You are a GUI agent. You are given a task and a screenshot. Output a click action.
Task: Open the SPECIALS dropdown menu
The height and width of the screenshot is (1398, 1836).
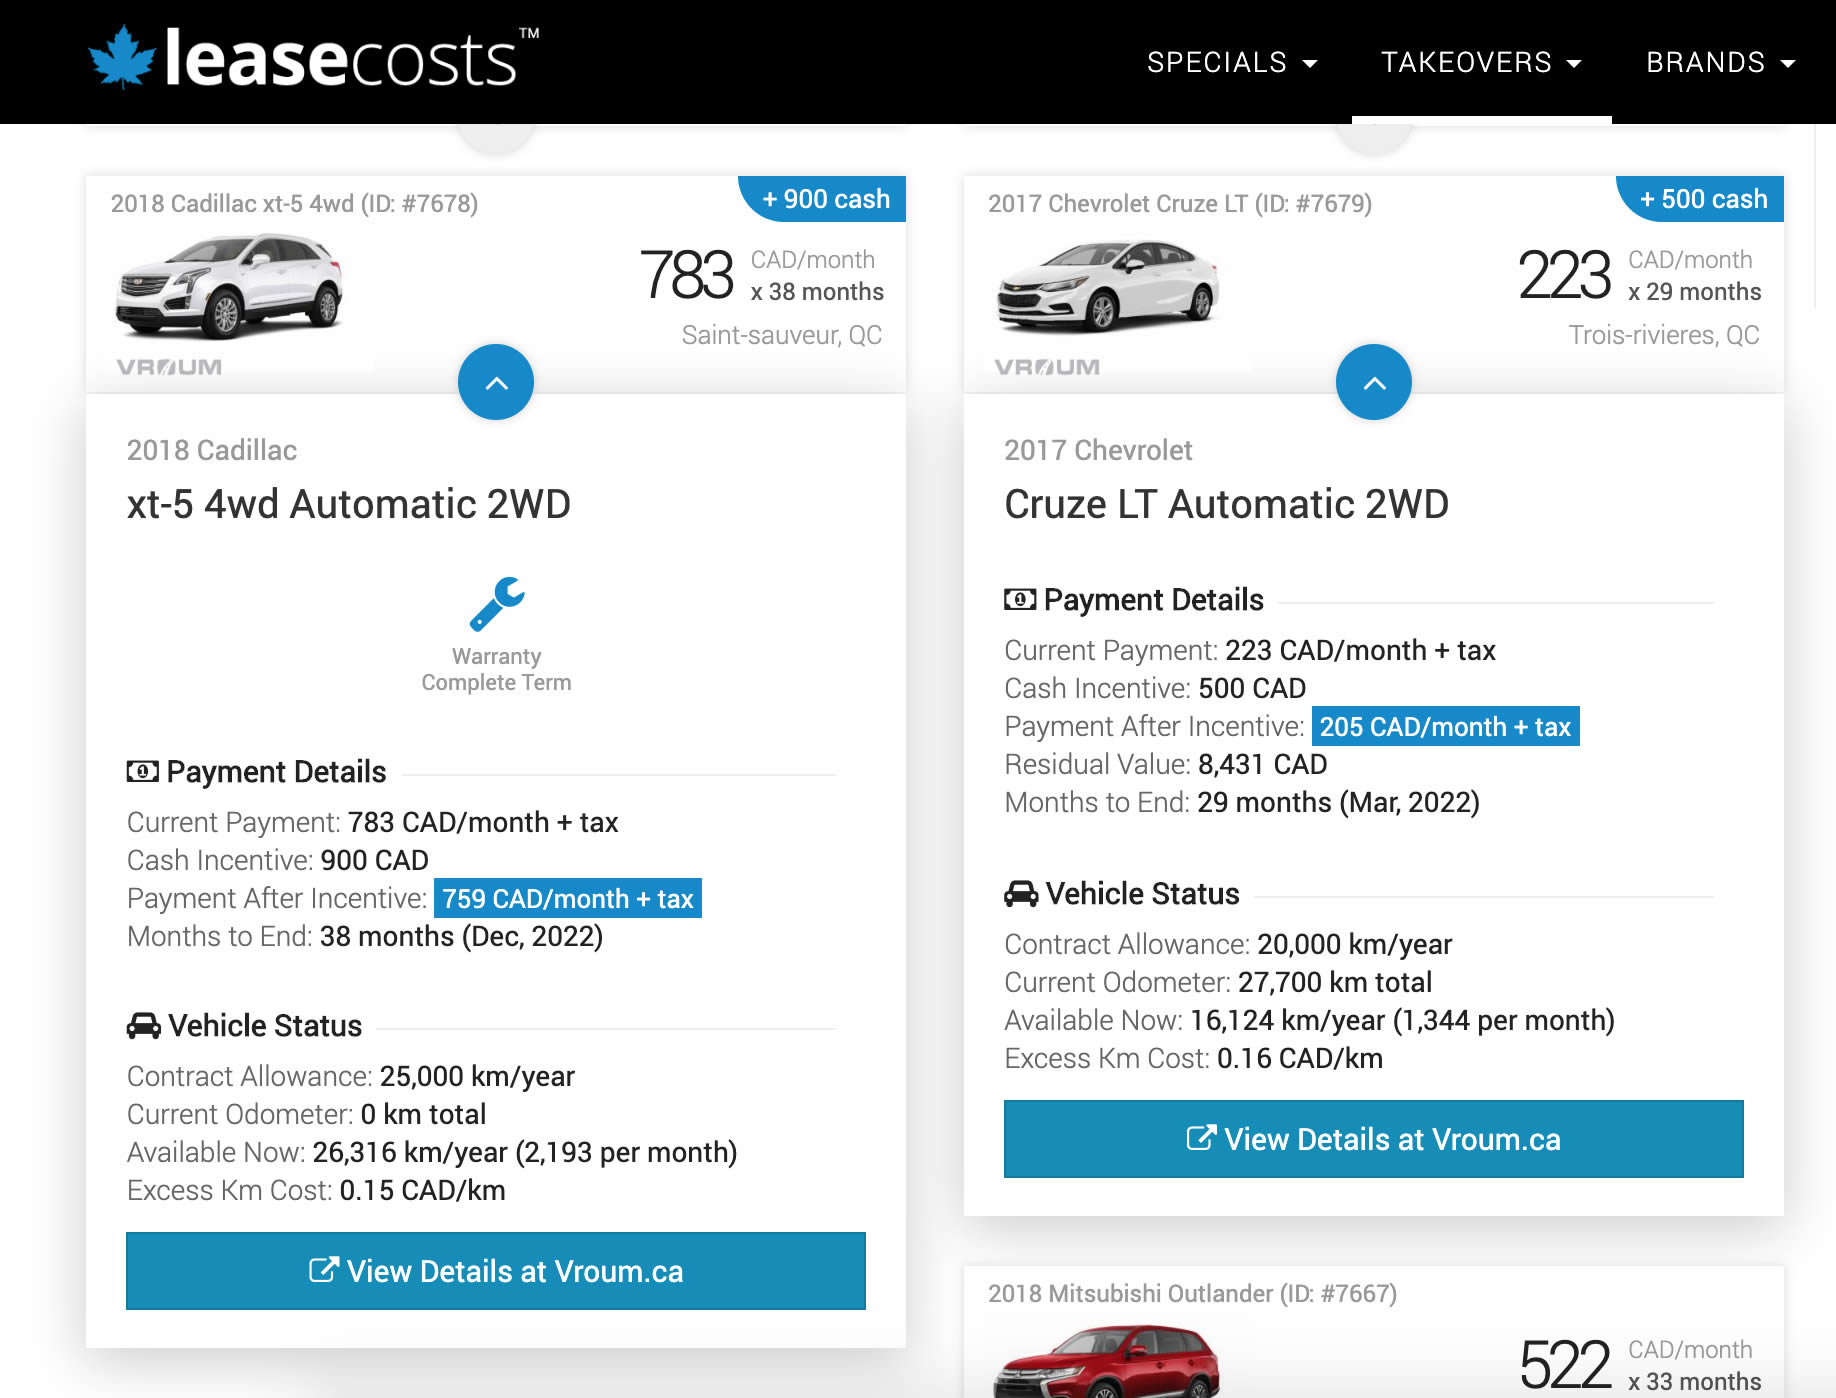tap(1232, 62)
